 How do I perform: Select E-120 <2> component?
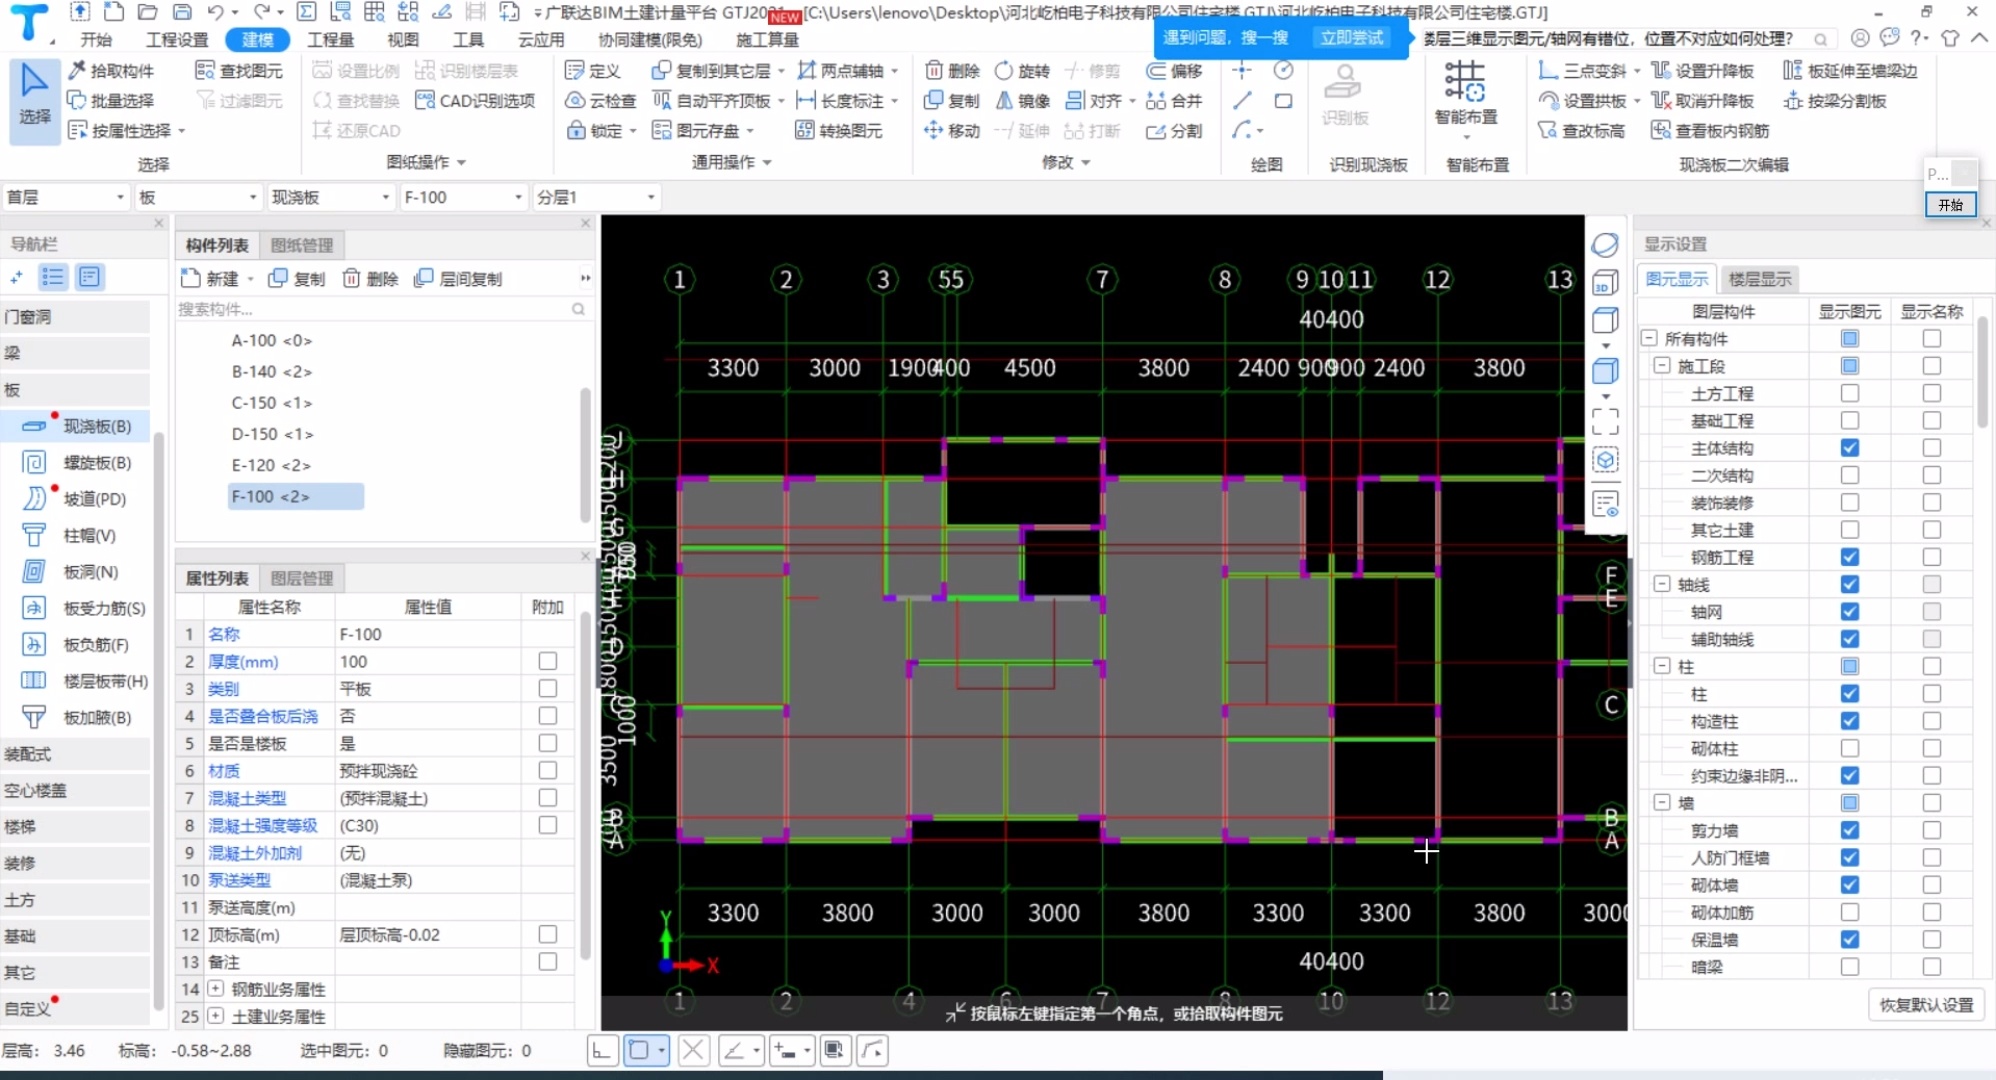[271, 465]
